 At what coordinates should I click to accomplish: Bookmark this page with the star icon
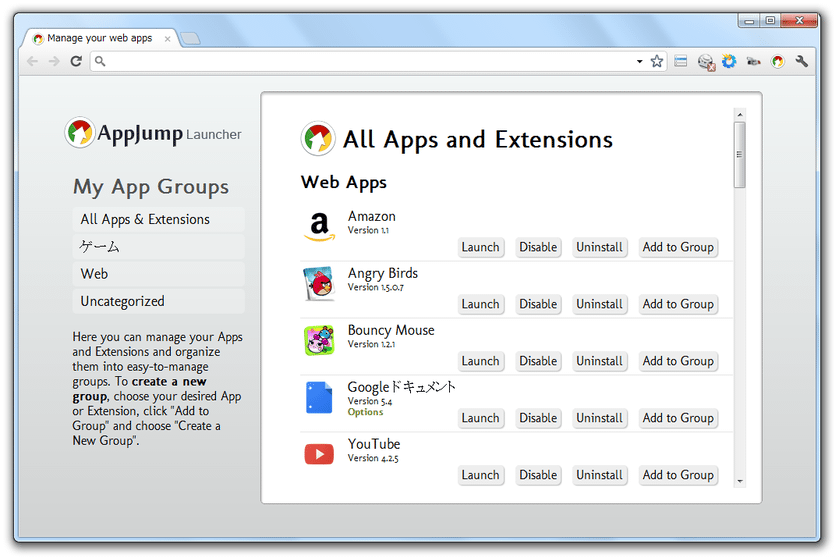[x=657, y=61]
